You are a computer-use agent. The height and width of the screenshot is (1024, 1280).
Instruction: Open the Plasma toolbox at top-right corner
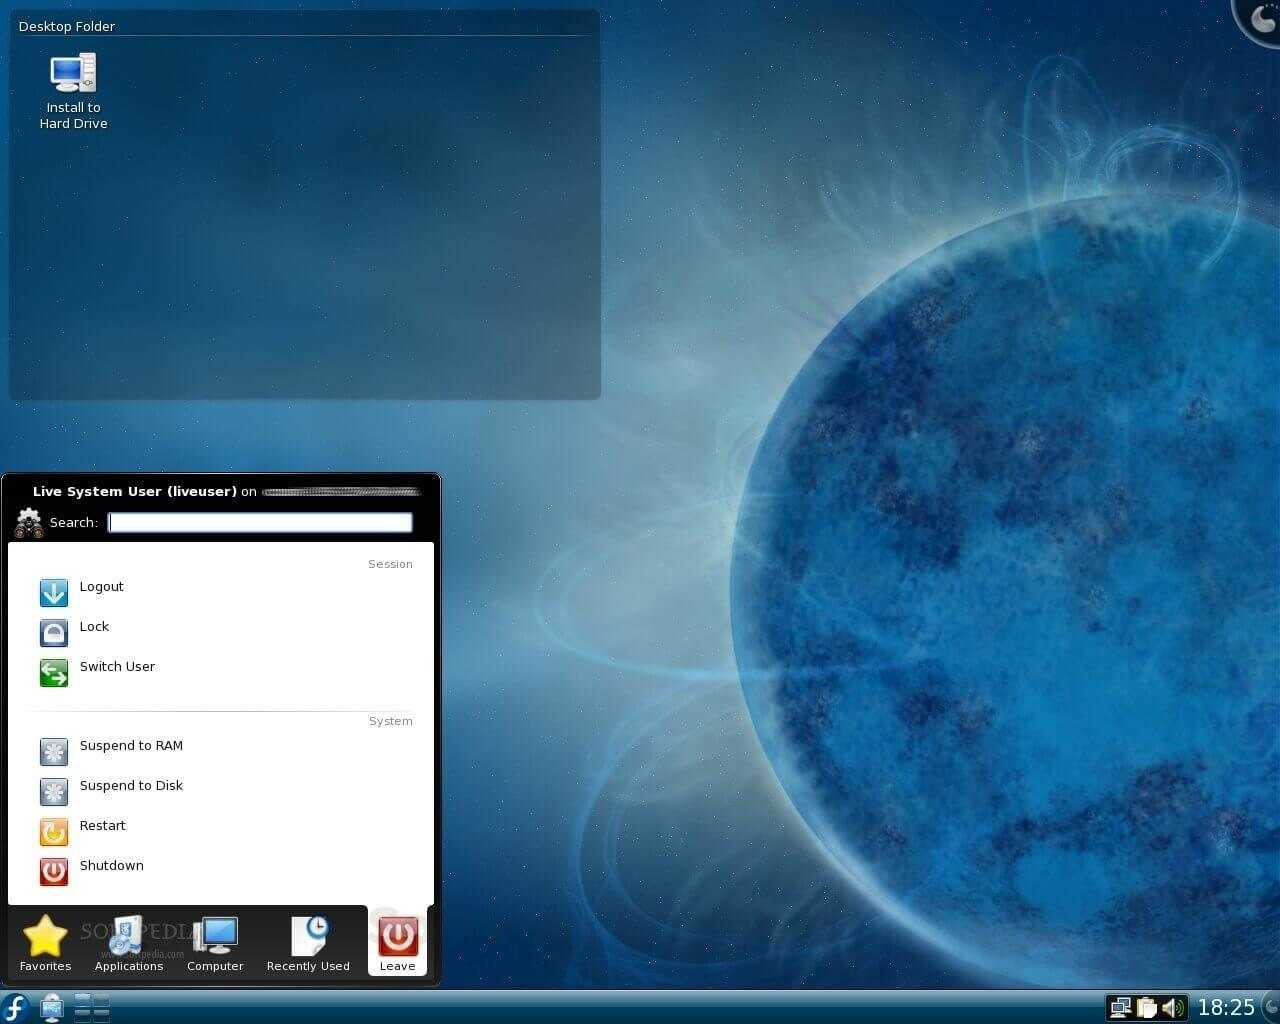click(x=1260, y=19)
